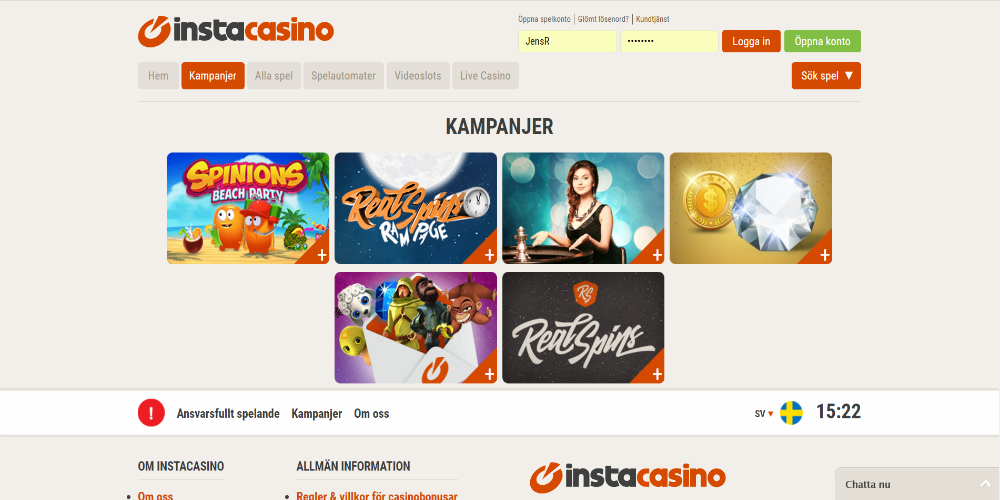Click the username field containing JensR
This screenshot has height=500, width=1000.
(x=567, y=41)
